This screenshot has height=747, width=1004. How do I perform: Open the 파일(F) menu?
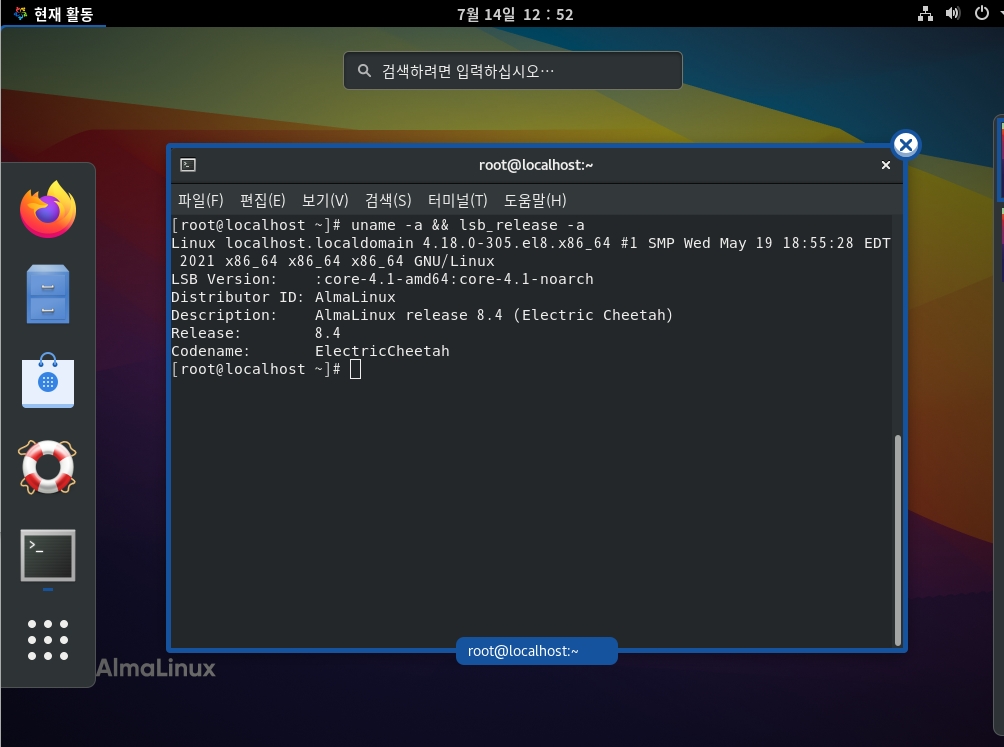coord(200,200)
